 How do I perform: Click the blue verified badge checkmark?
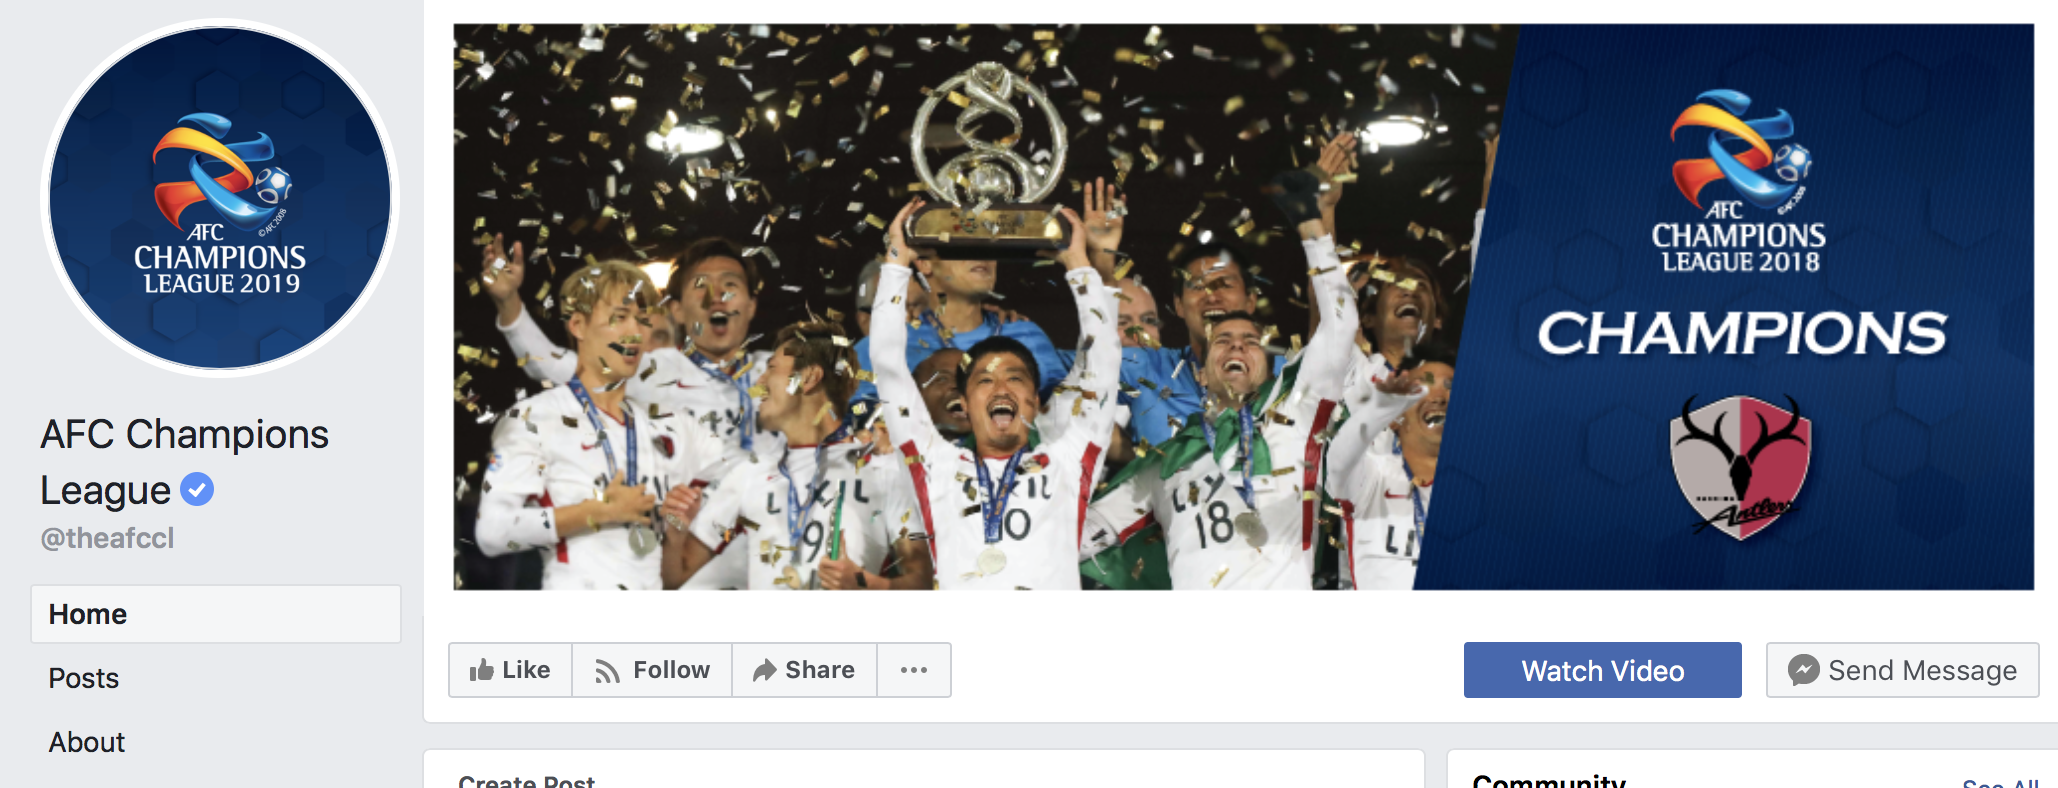click(x=197, y=489)
